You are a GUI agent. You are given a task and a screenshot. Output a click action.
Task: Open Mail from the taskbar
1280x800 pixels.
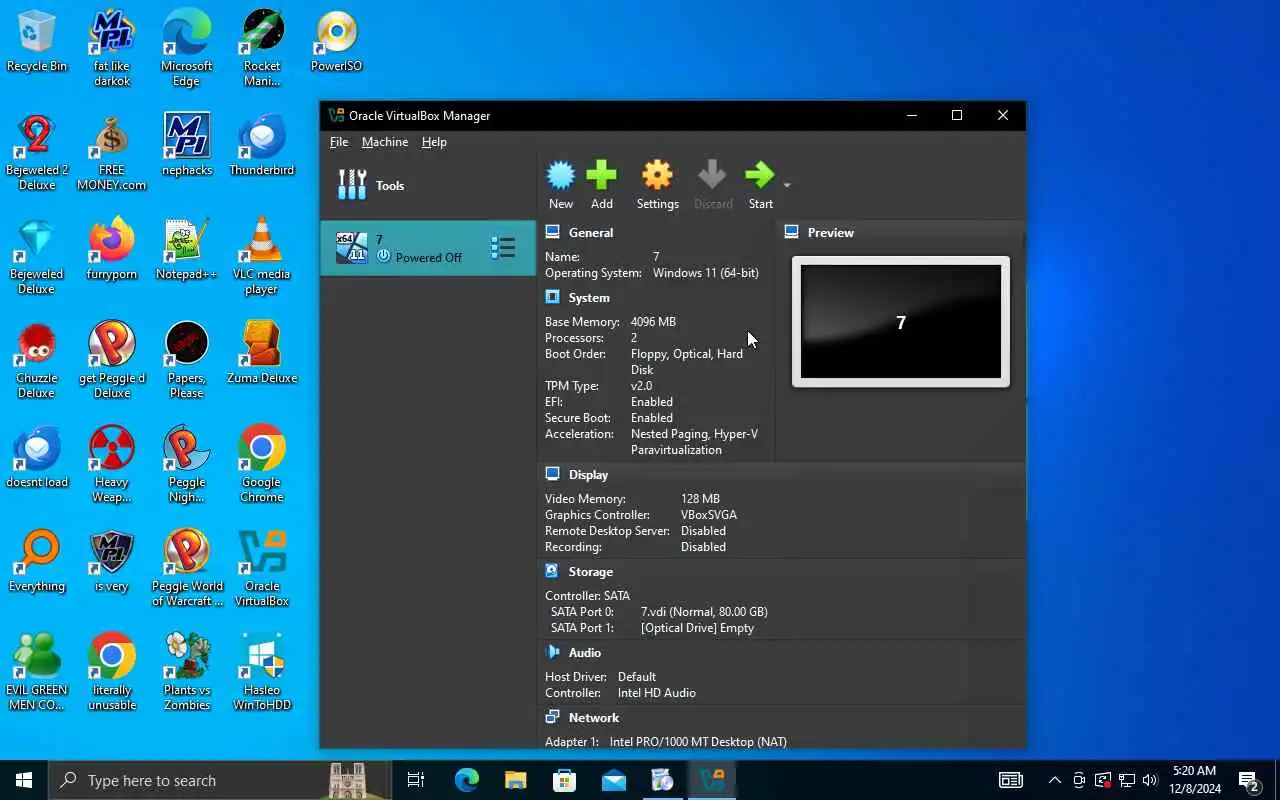click(x=613, y=780)
